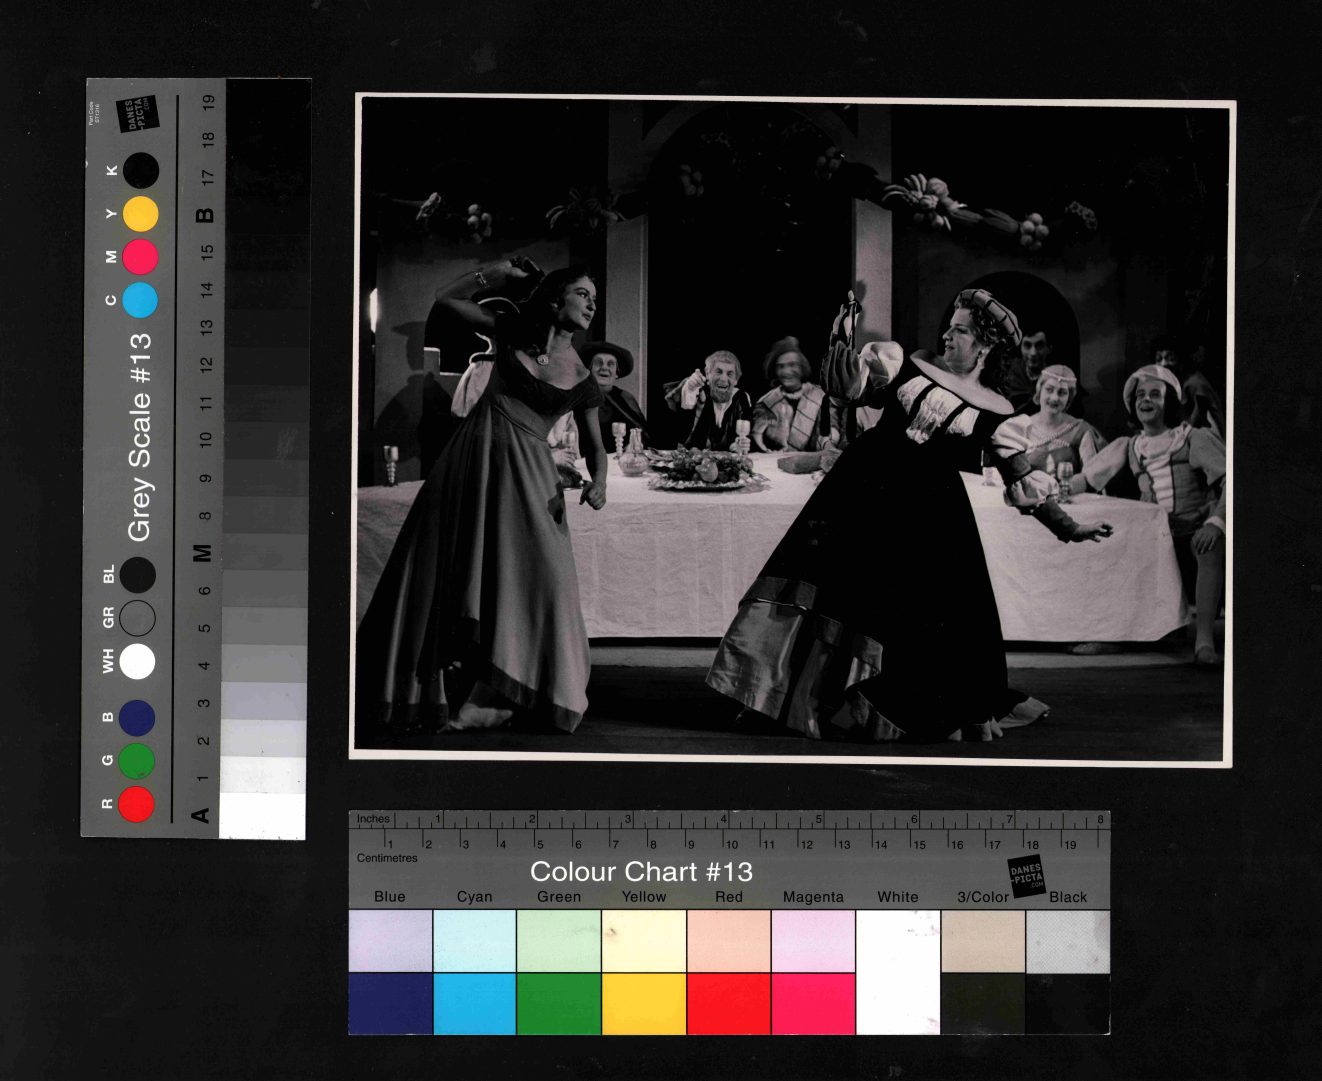Viewport: 1322px width, 1081px height.
Task: Pick the saturated green swatch under Green label
Action: pyautogui.click(x=558, y=1003)
